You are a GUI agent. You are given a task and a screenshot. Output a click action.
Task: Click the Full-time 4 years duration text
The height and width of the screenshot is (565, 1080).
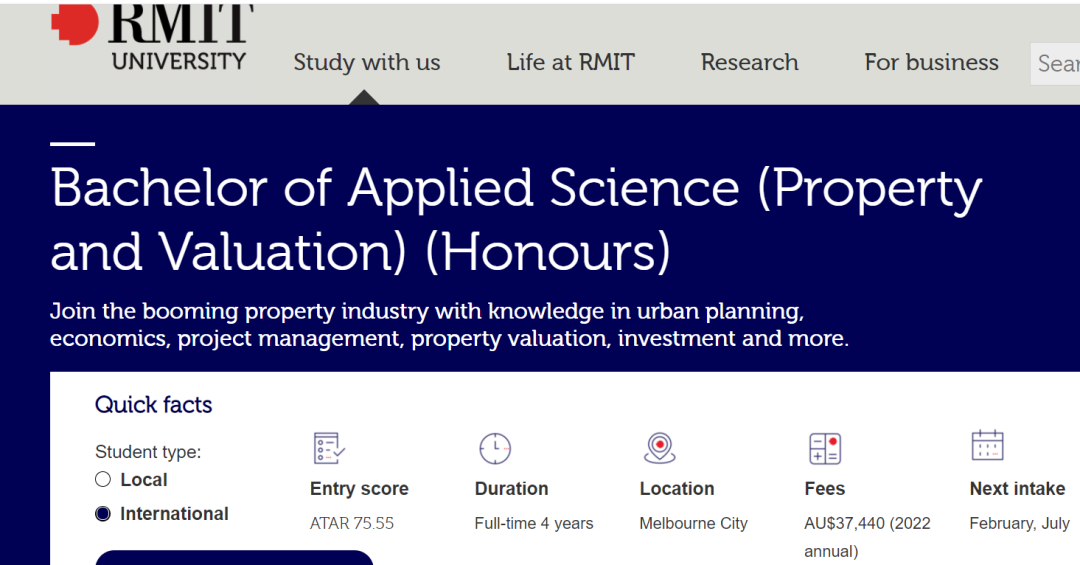[533, 523]
